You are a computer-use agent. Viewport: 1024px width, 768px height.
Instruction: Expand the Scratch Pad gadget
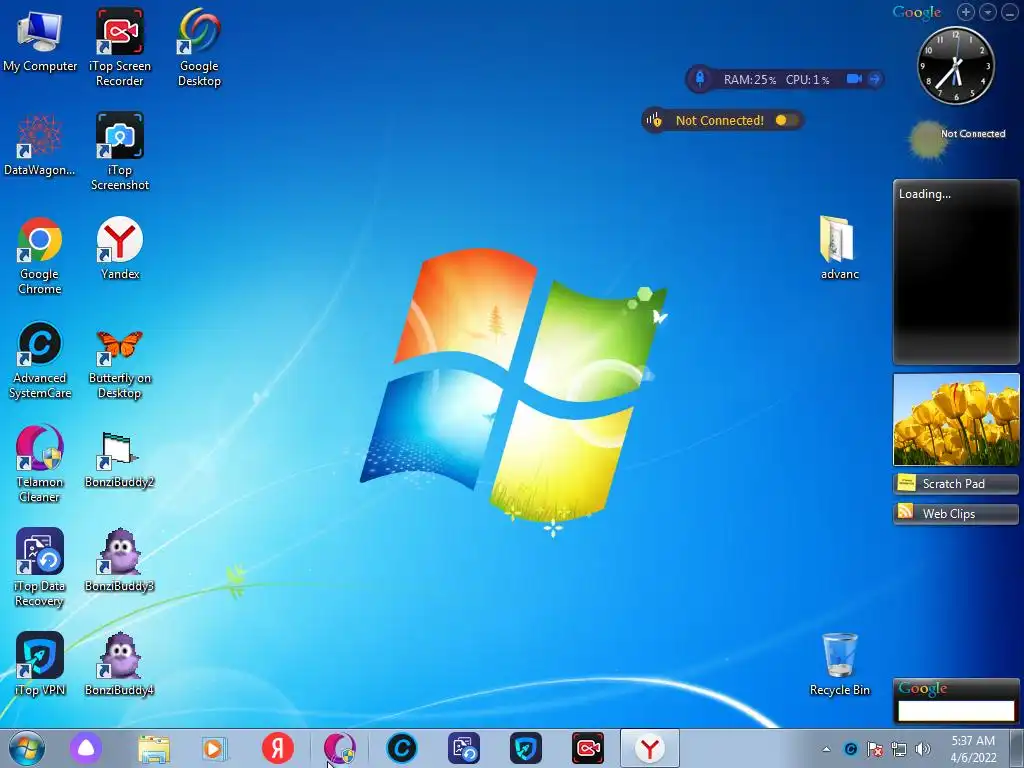pyautogui.click(x=956, y=484)
